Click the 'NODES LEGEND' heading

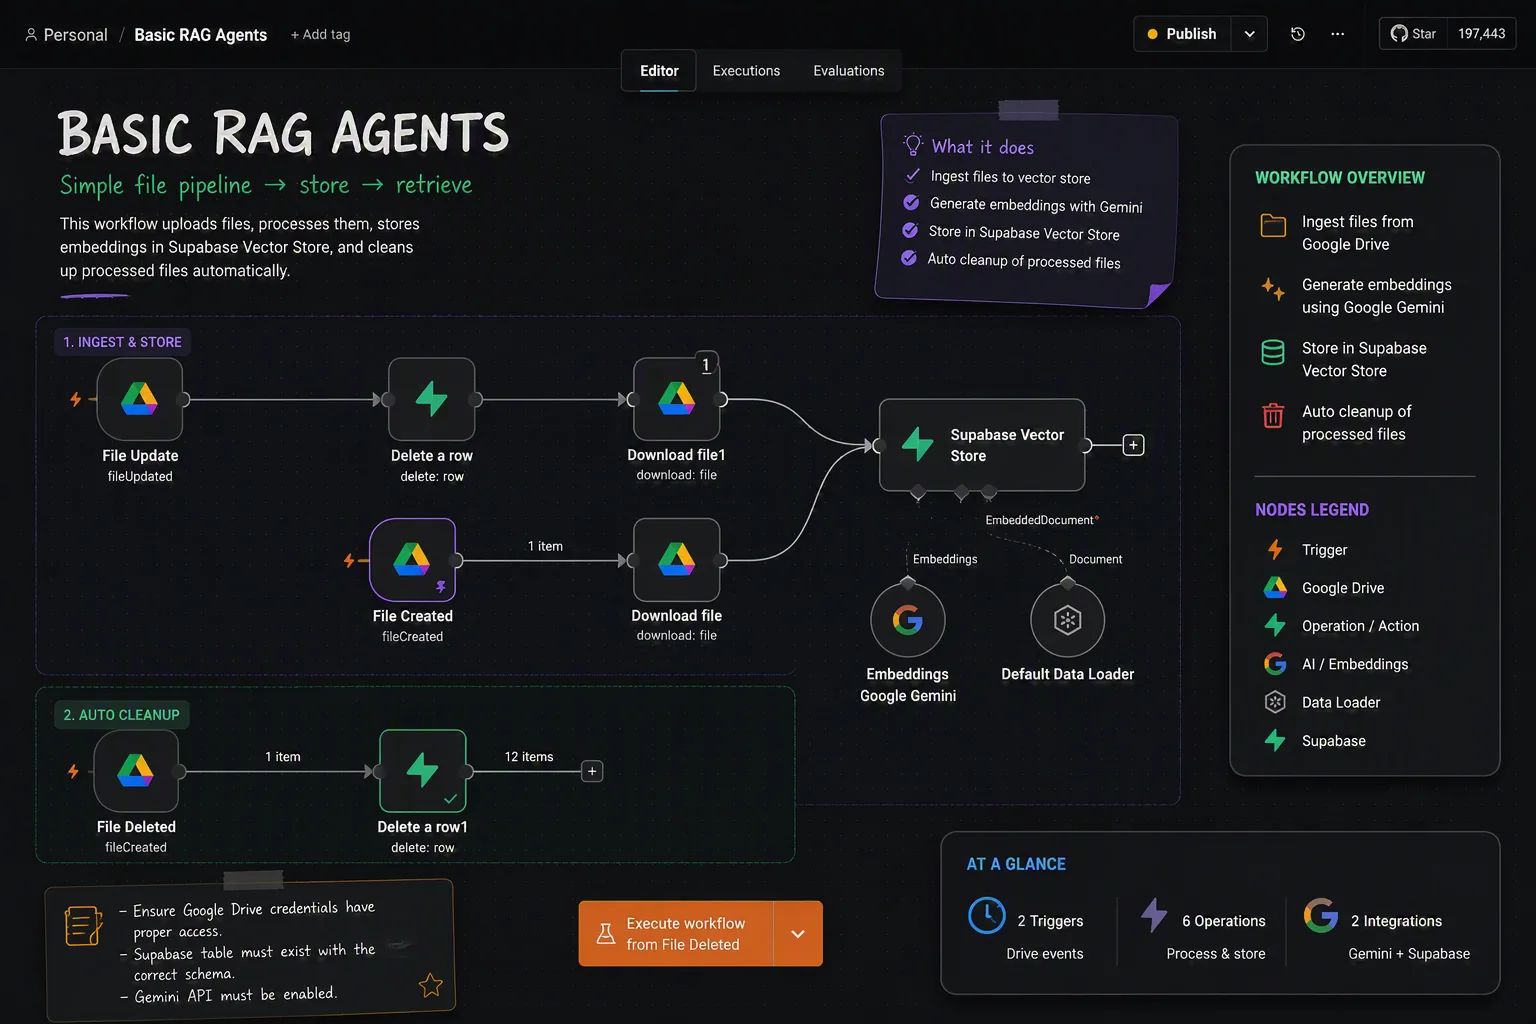pyautogui.click(x=1312, y=510)
